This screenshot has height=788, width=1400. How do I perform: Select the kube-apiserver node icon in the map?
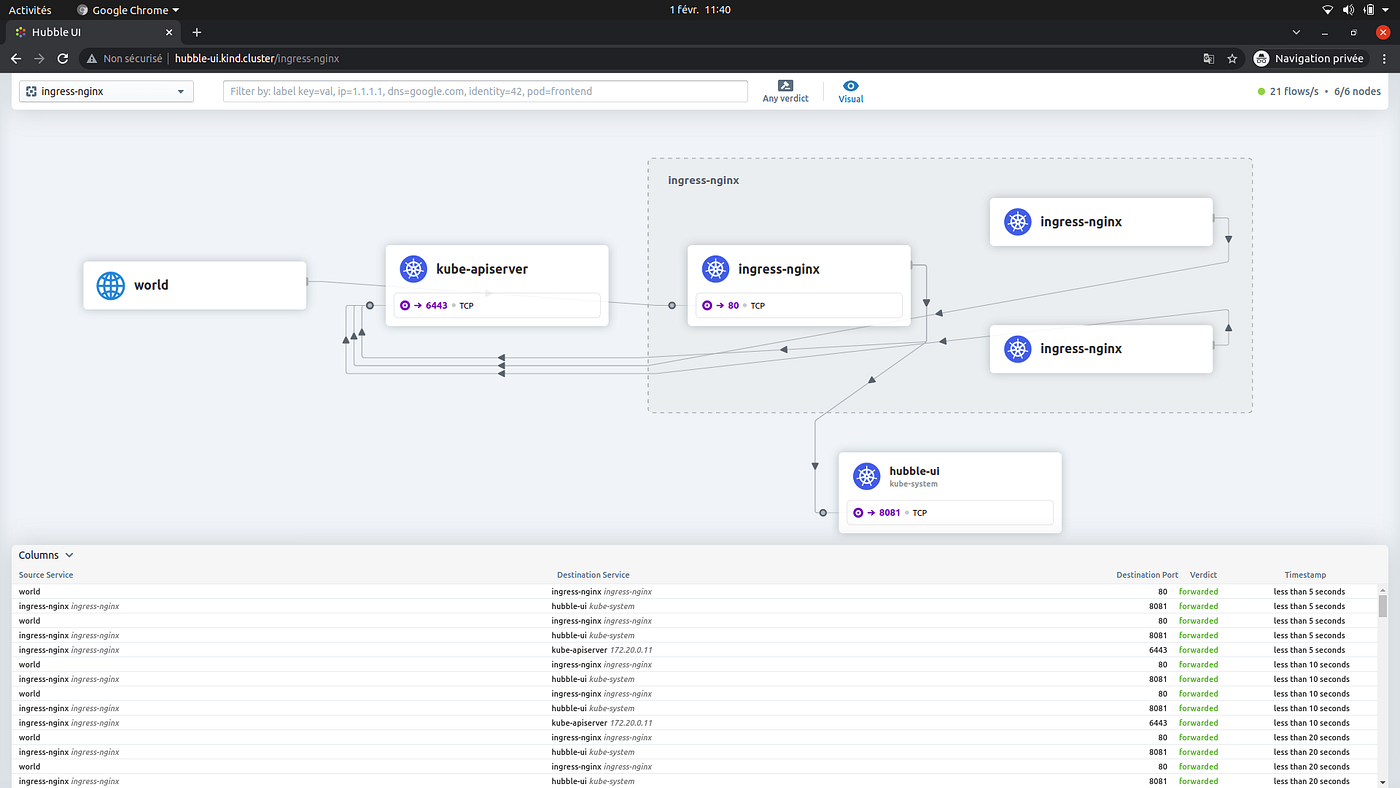[x=413, y=268]
